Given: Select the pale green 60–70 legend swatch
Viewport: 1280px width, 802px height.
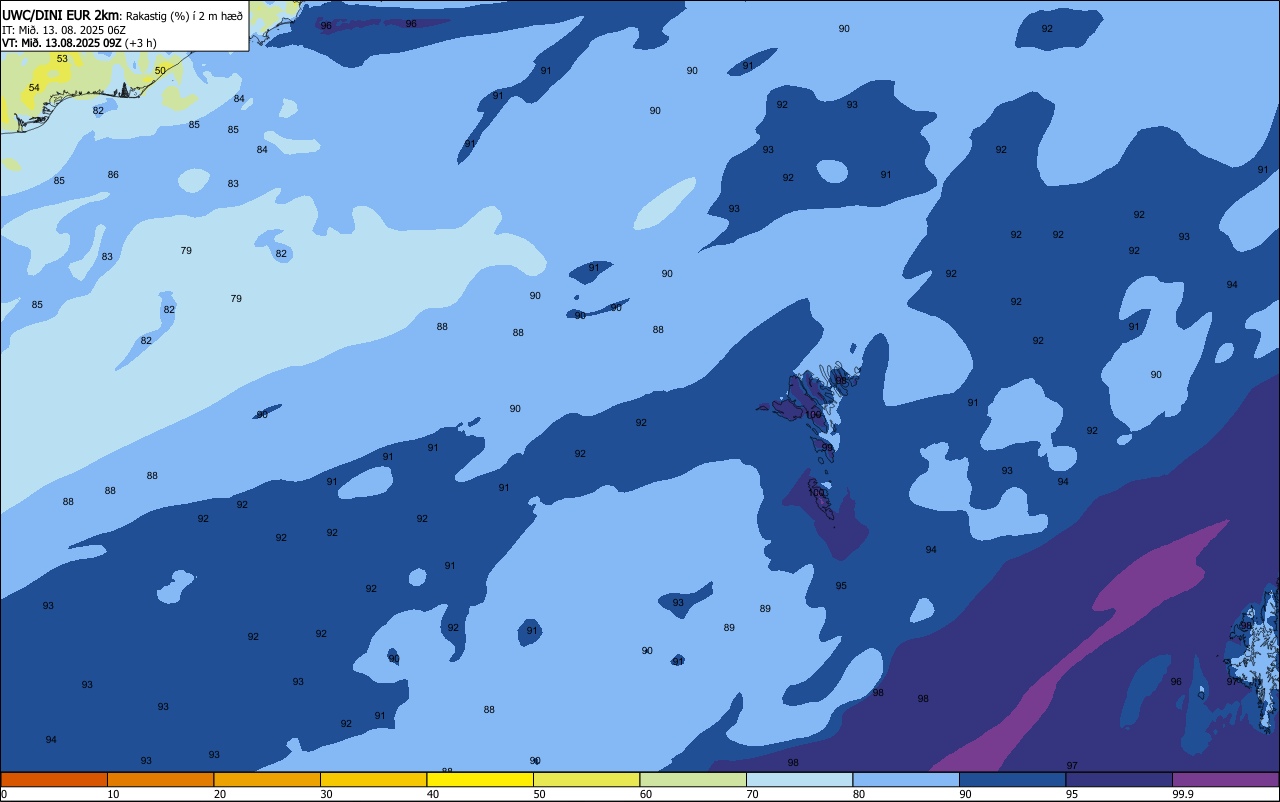Looking at the screenshot, I should 693,779.
